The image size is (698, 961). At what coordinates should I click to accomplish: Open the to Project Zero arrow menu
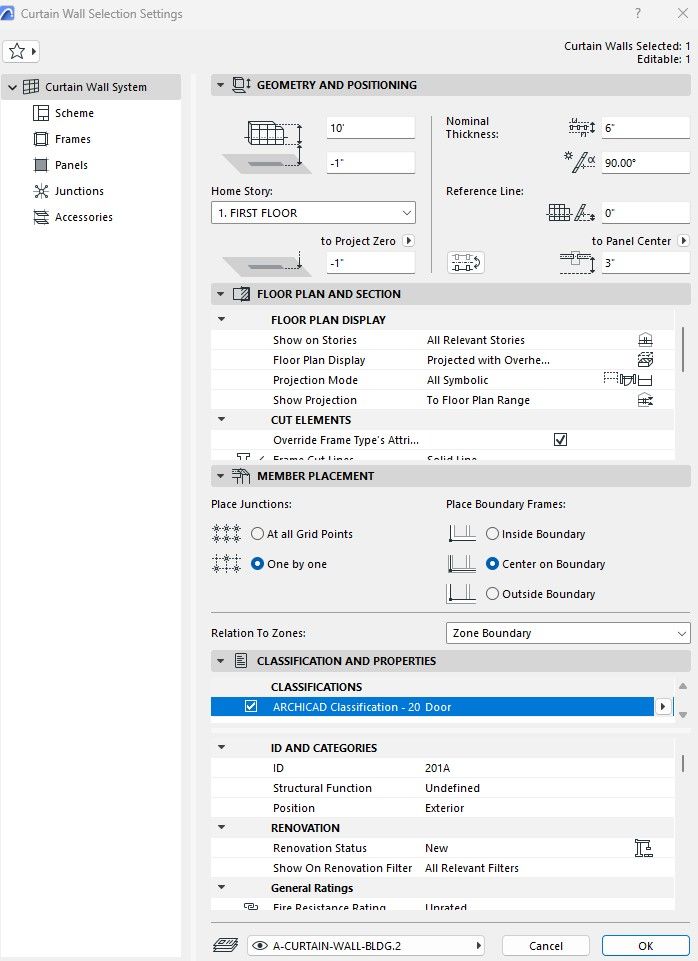(408, 241)
